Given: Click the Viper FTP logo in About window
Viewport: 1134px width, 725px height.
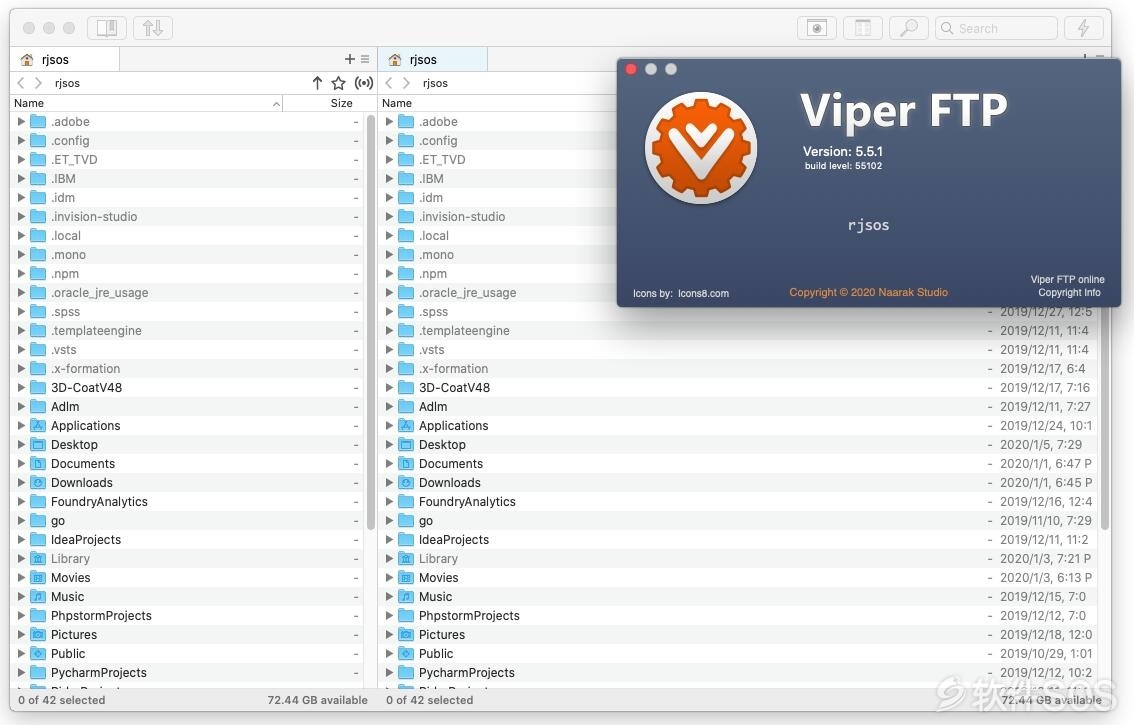Looking at the screenshot, I should 701,149.
